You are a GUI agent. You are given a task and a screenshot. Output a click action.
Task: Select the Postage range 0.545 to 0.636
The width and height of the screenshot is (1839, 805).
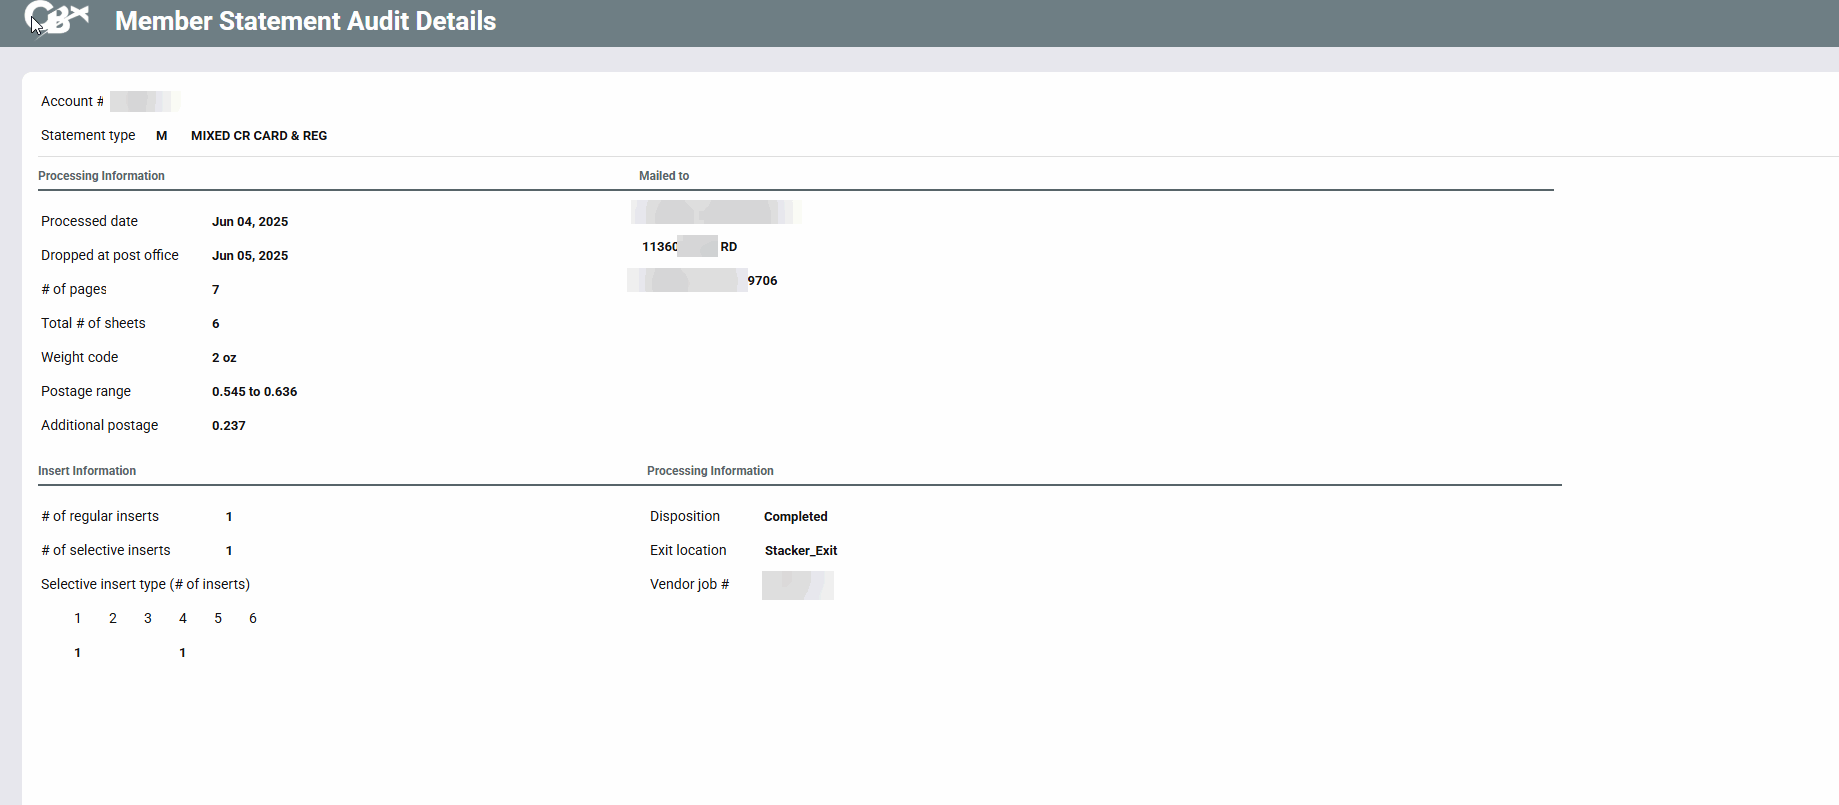(254, 392)
